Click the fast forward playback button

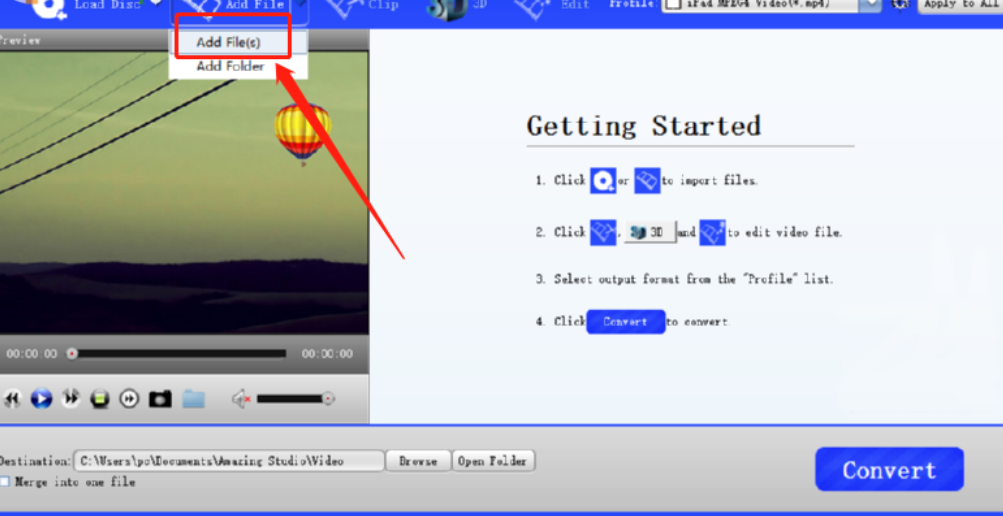click(x=70, y=399)
